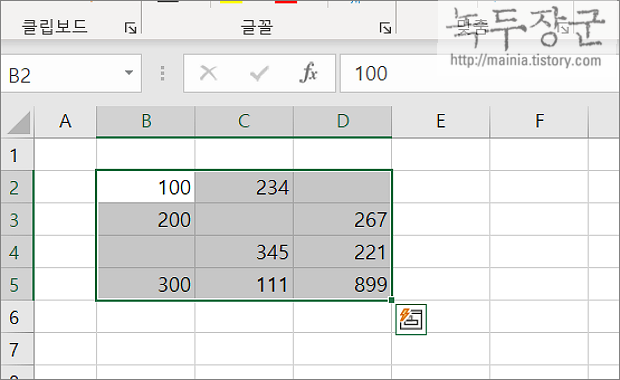Select row 4 header
620x380 pixels.
click(x=17, y=252)
